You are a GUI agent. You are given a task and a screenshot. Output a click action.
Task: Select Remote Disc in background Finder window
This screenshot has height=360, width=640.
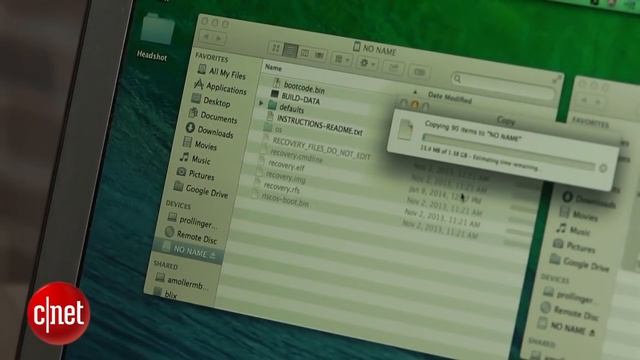(570, 312)
